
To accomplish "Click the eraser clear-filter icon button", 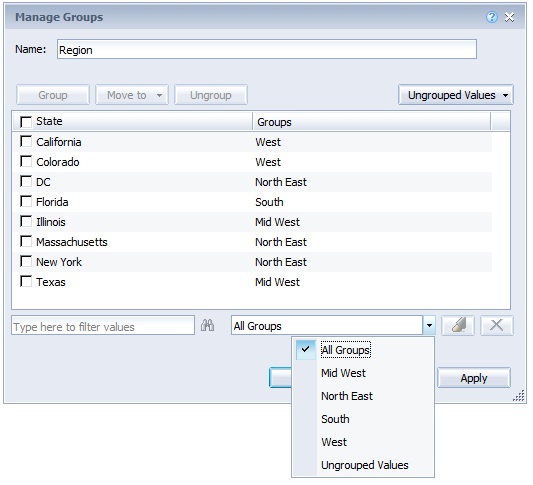I will [458, 326].
